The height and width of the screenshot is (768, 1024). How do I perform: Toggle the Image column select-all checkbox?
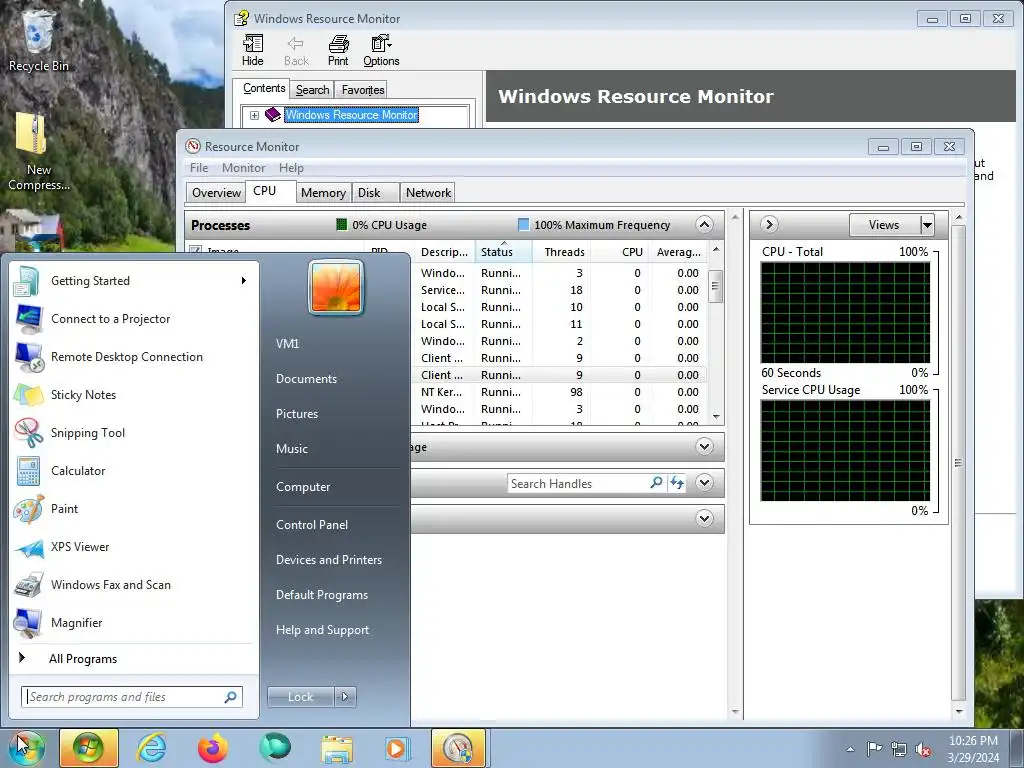tap(195, 251)
